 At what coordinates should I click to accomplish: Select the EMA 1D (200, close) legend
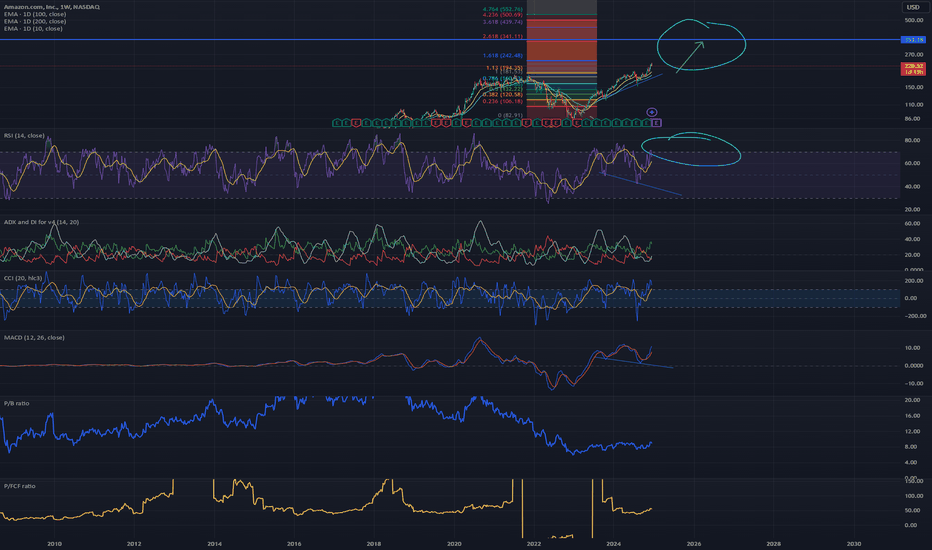point(34,21)
